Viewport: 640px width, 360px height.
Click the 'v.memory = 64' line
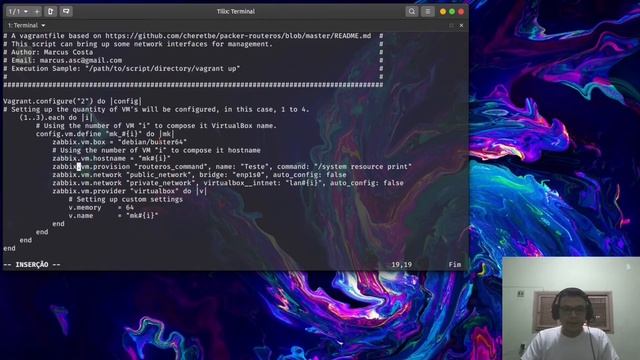coord(101,207)
